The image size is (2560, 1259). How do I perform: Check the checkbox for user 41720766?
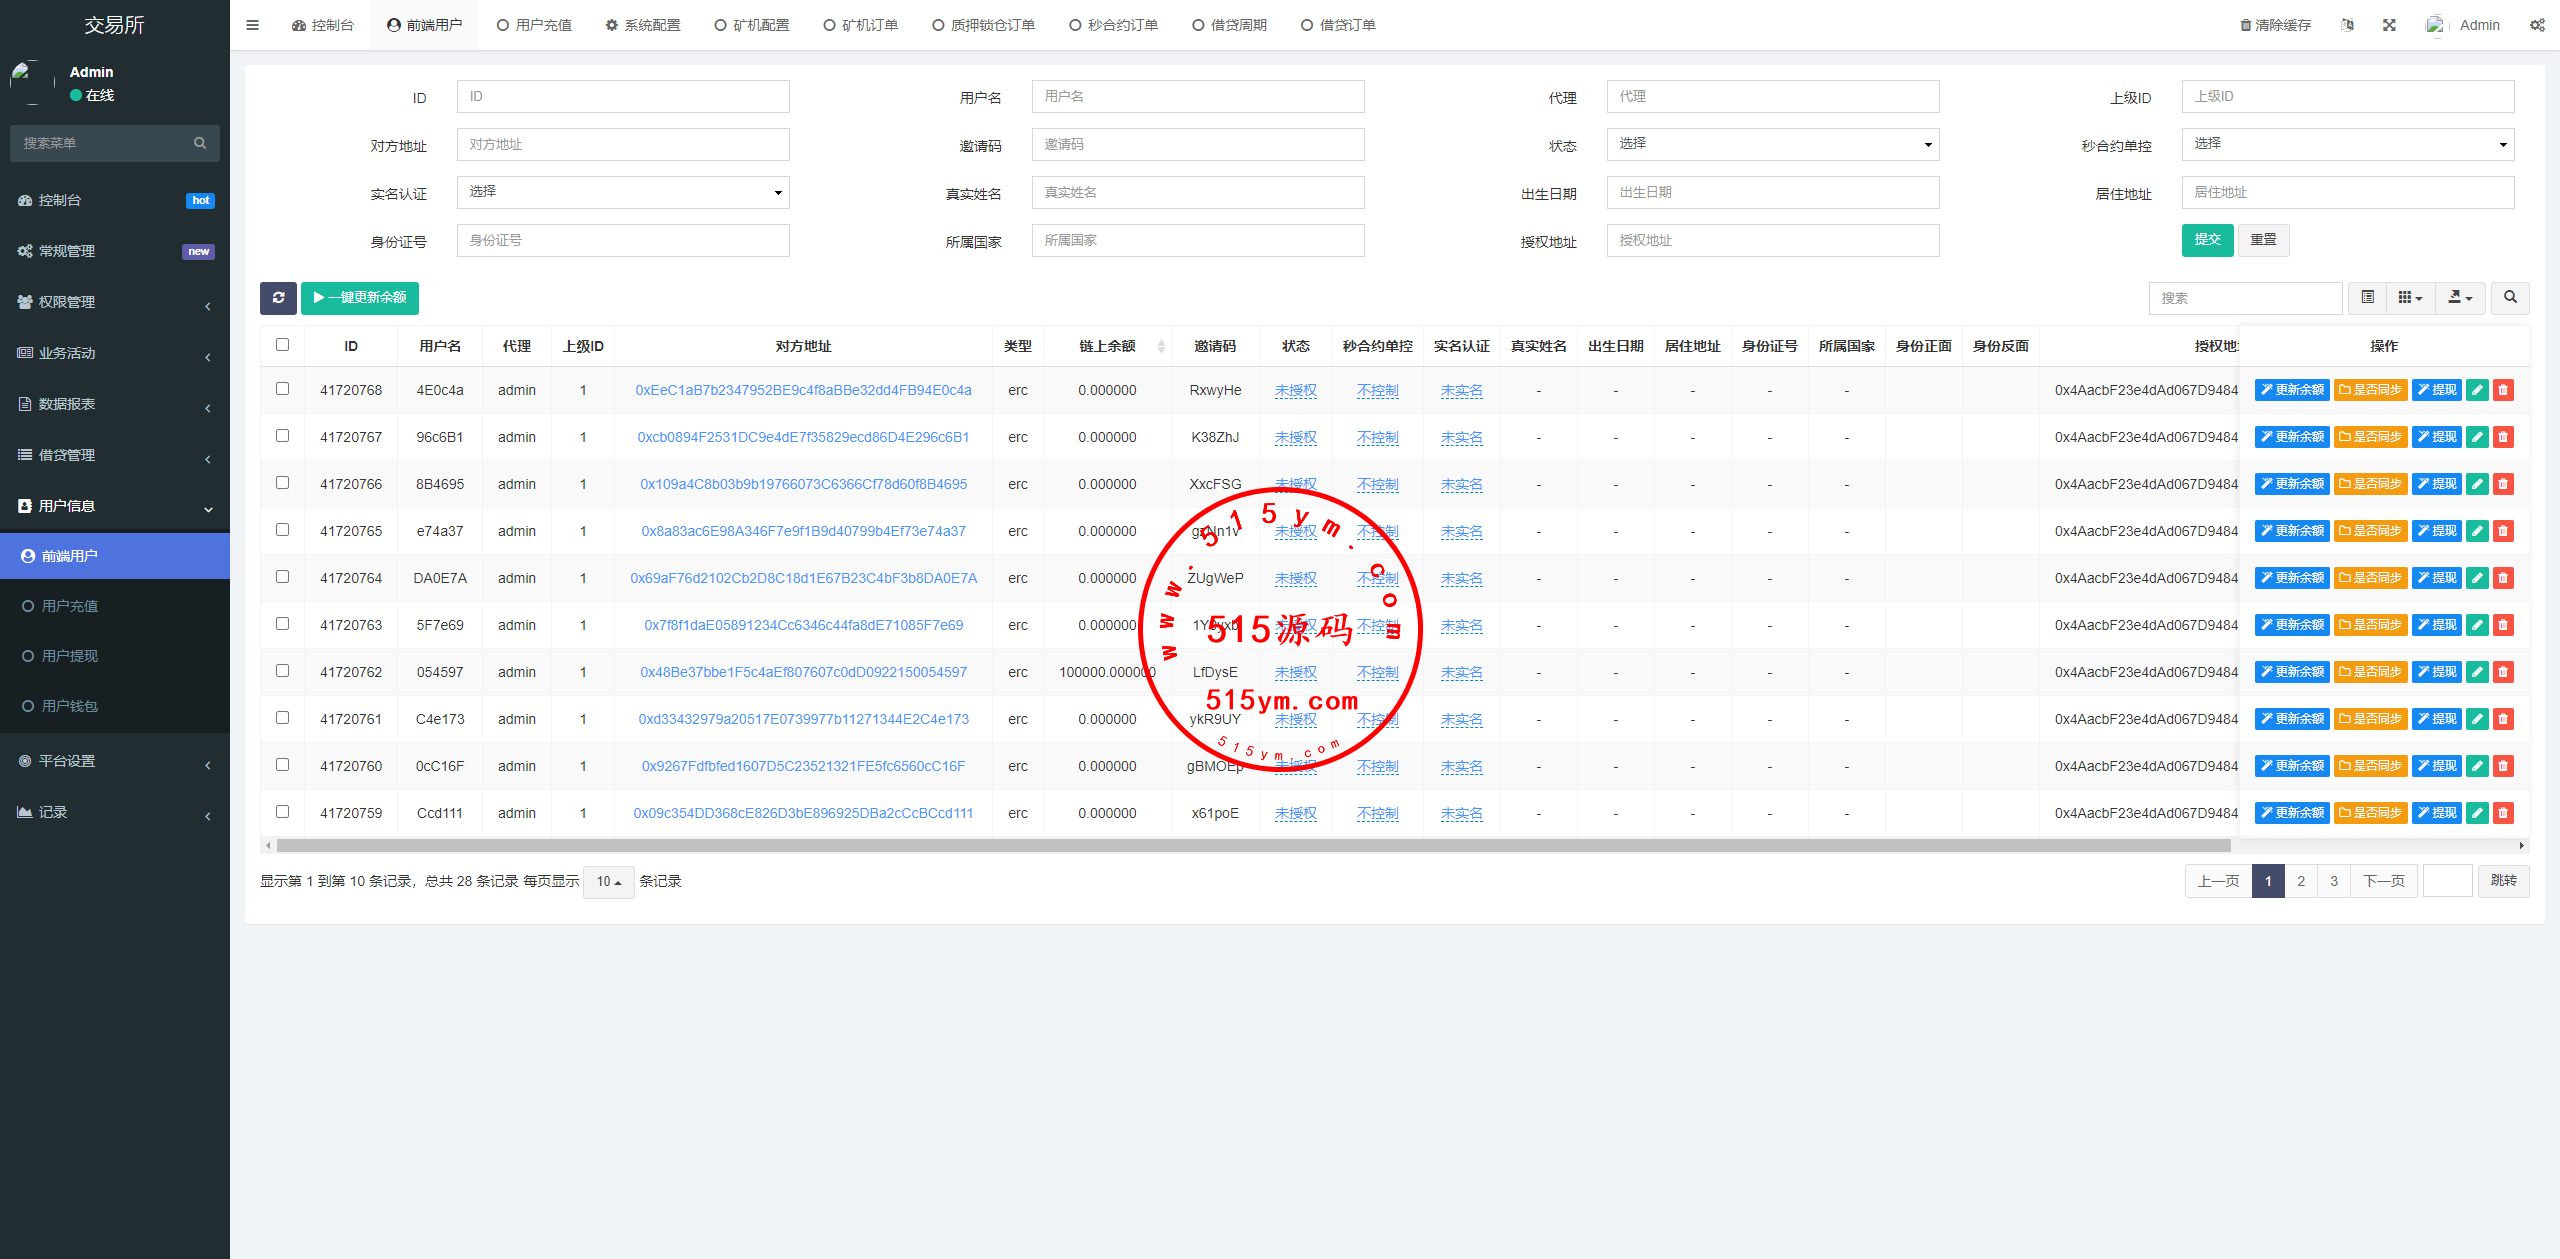pyautogui.click(x=282, y=483)
